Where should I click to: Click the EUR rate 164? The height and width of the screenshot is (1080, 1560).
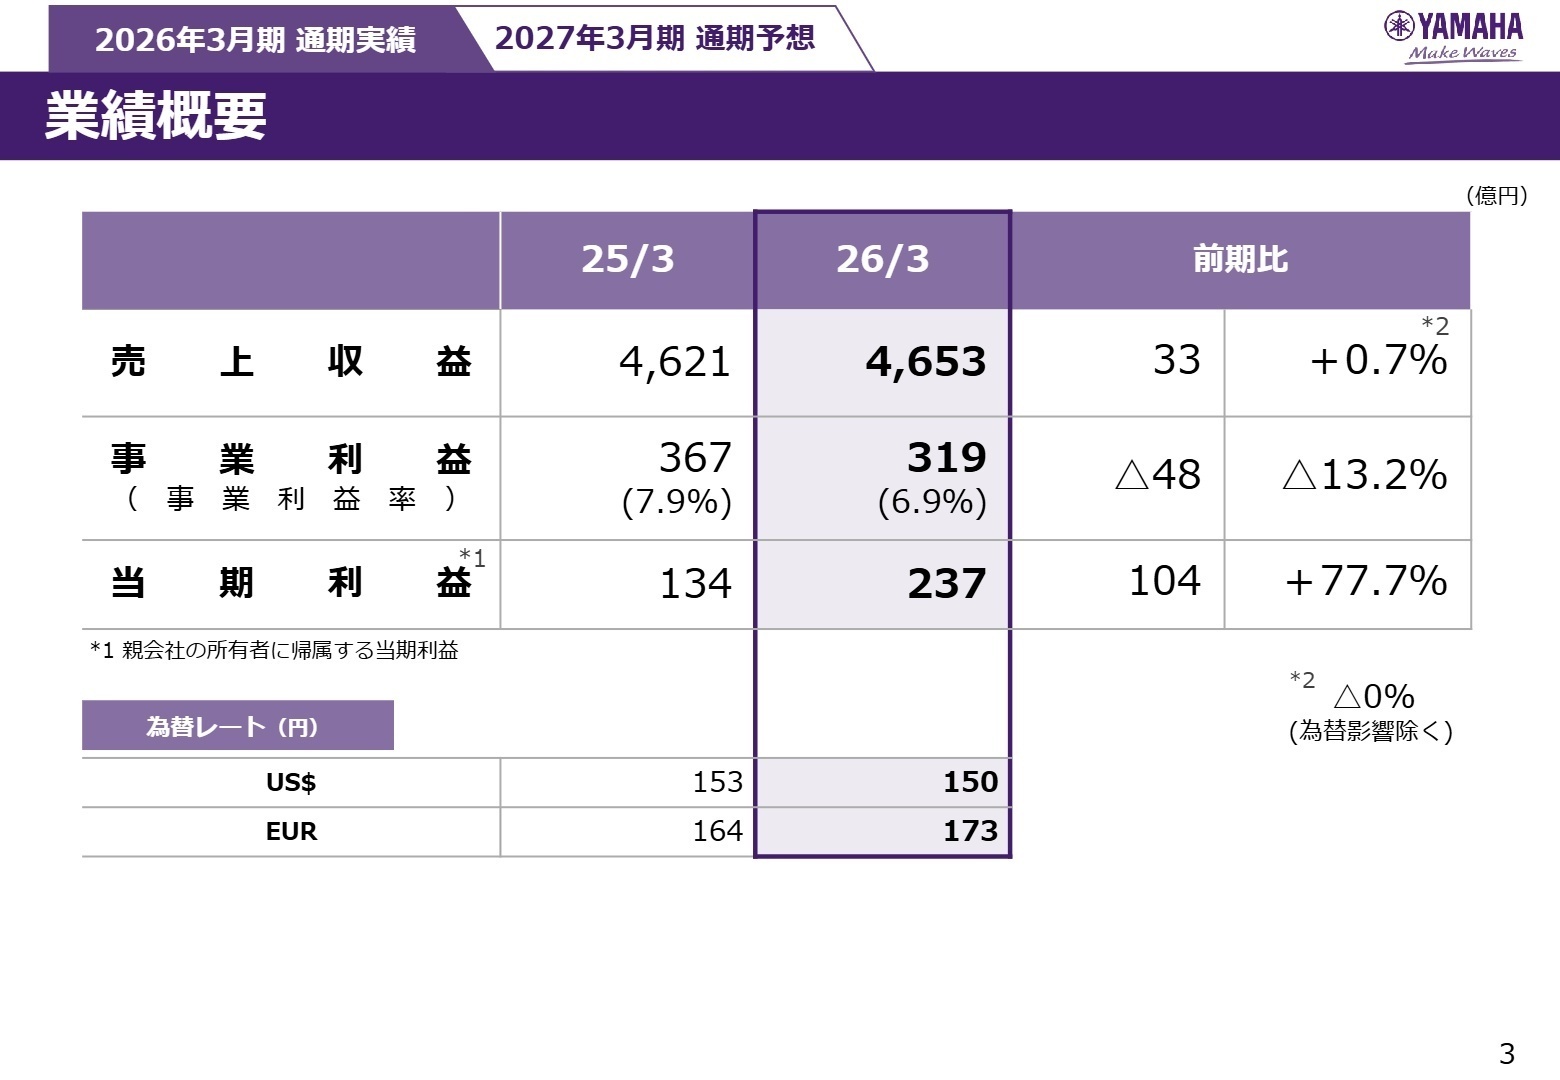718,831
